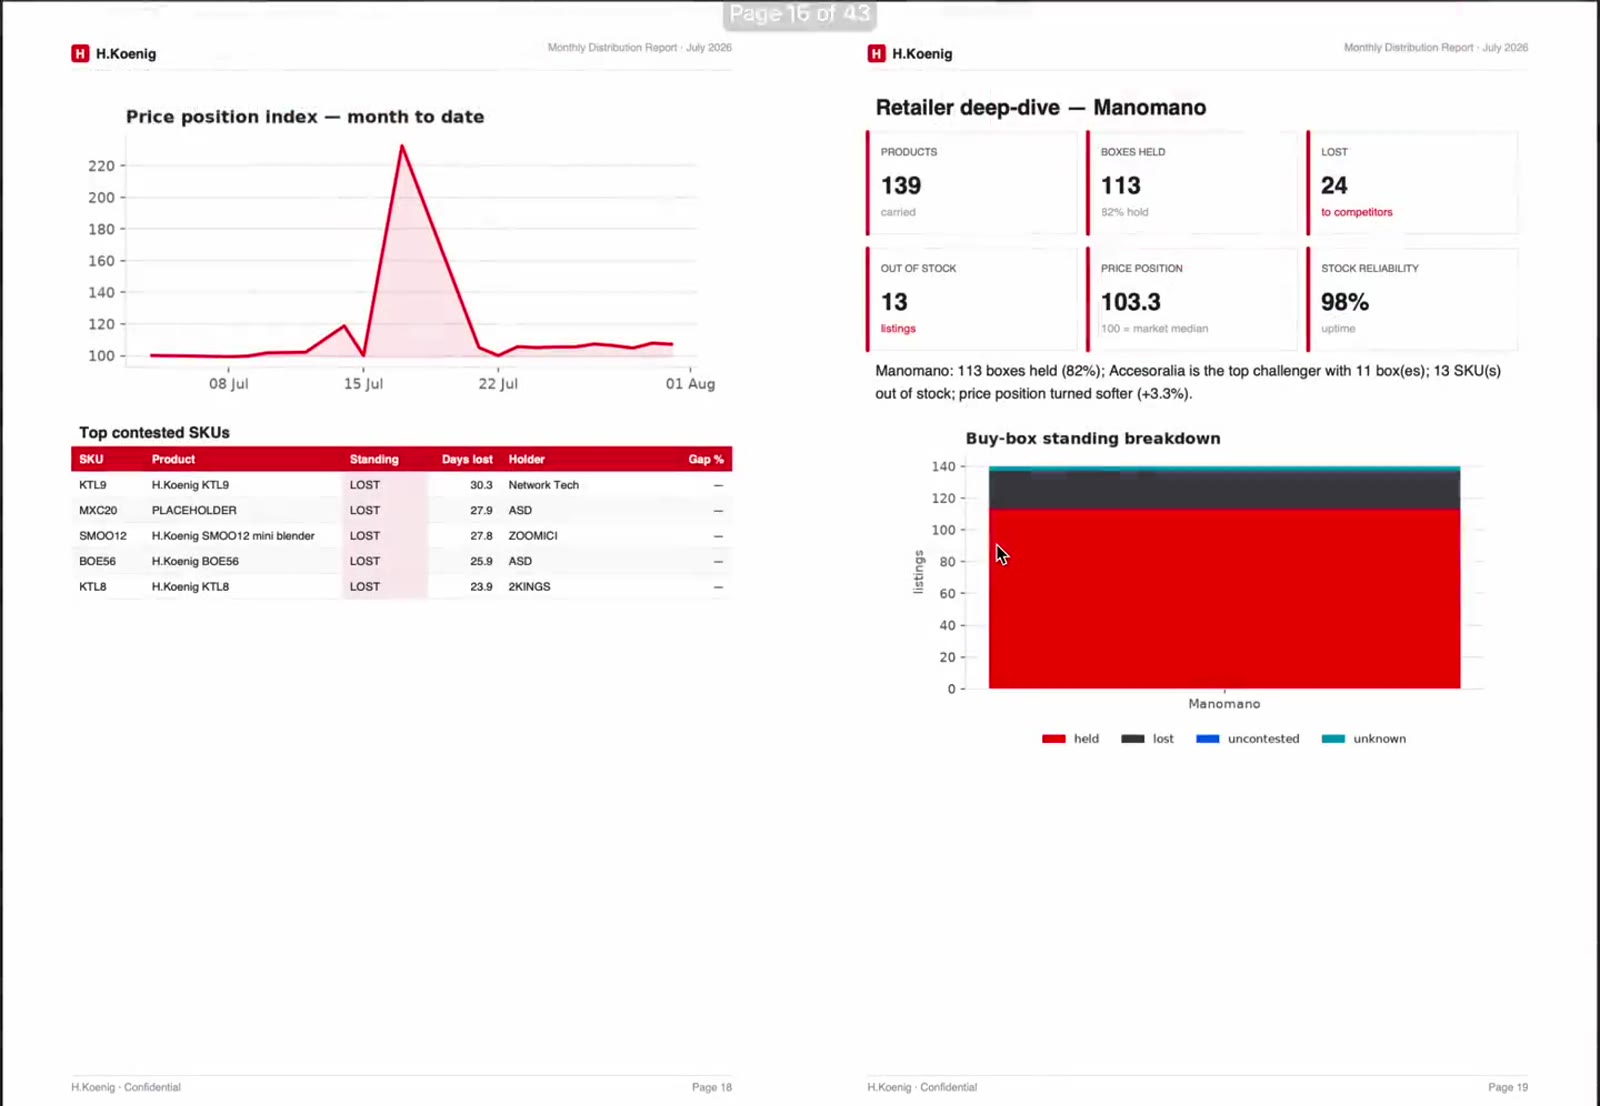The height and width of the screenshot is (1106, 1600).
Task: Click the H.Koenig logo icon on page 19
Action: [876, 53]
